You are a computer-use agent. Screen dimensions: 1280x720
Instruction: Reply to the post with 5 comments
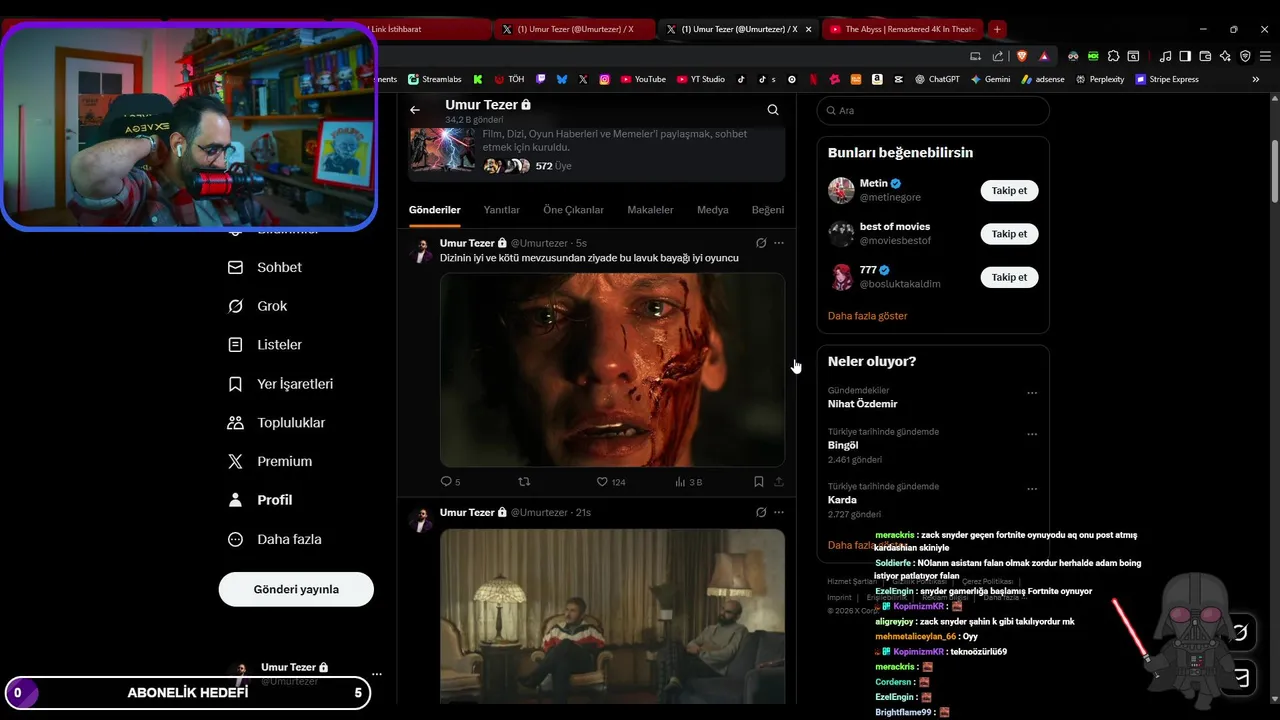pyautogui.click(x=450, y=482)
